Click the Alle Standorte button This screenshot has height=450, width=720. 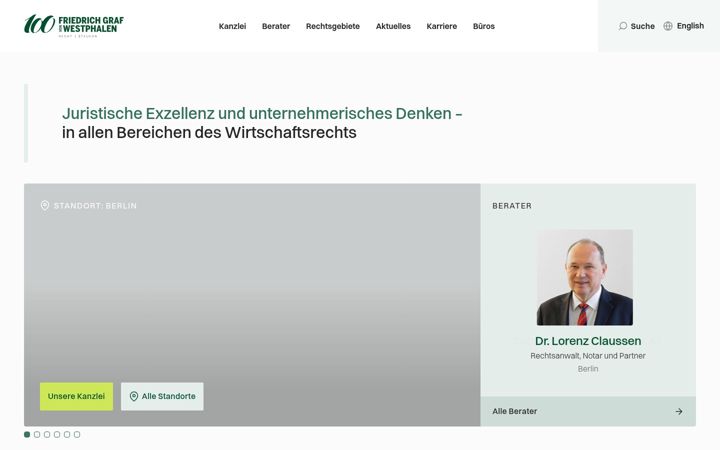coord(162,396)
